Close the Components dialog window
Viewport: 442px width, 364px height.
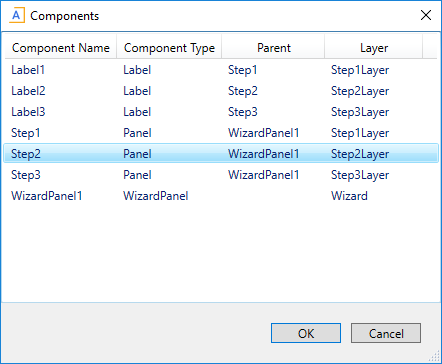pyautogui.click(x=426, y=15)
